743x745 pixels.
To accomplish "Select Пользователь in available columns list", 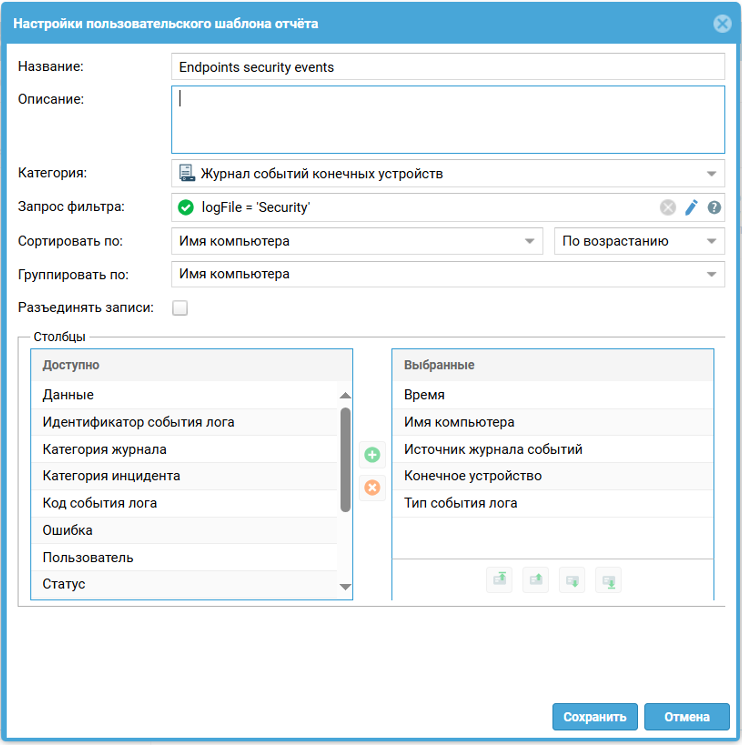I will [x=88, y=557].
